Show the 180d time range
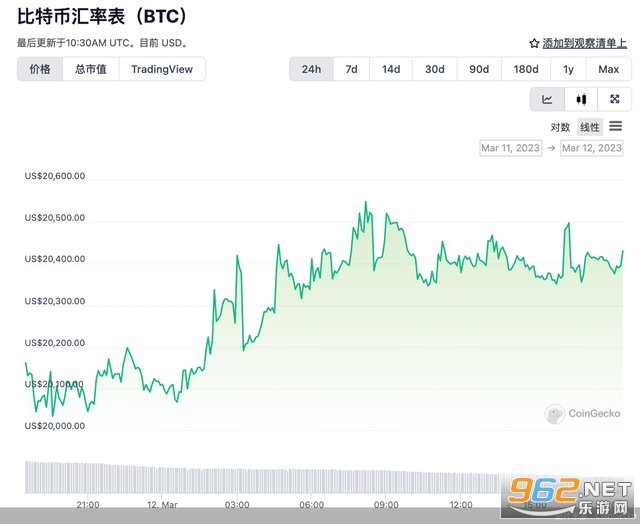The height and width of the screenshot is (524, 640). coord(526,69)
